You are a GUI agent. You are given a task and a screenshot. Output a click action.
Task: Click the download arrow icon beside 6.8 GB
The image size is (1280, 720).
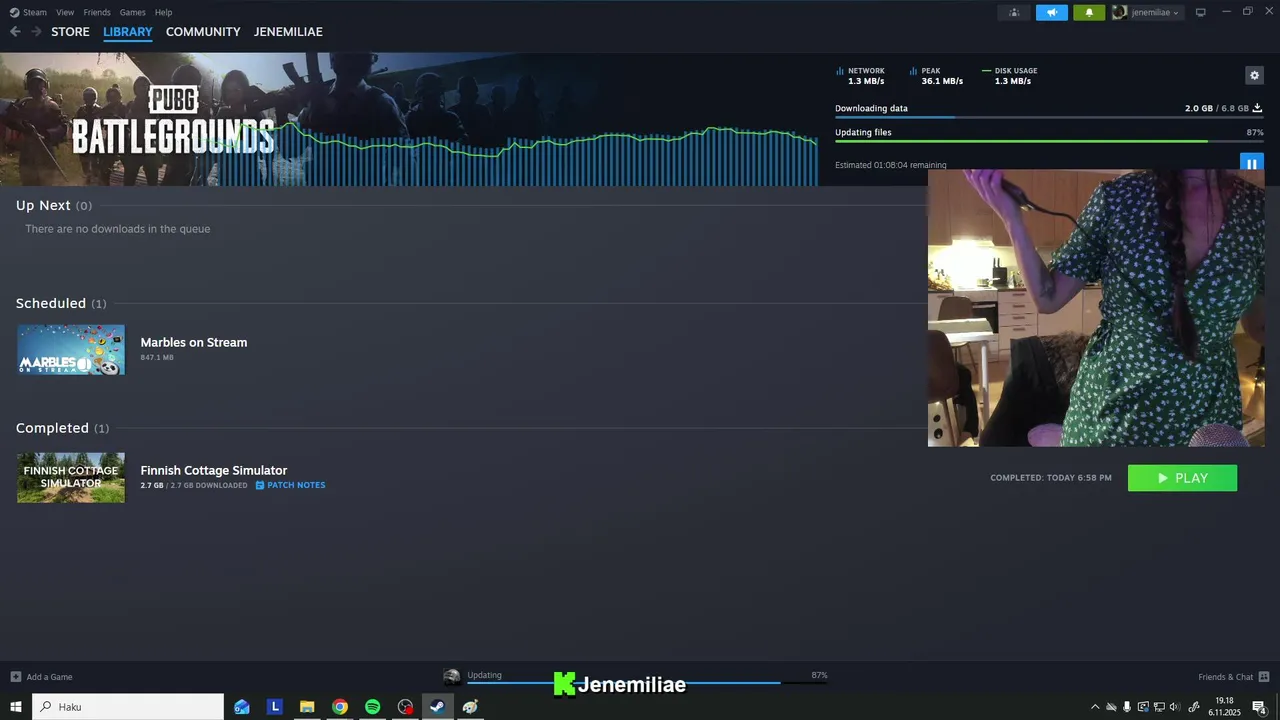(x=1257, y=108)
